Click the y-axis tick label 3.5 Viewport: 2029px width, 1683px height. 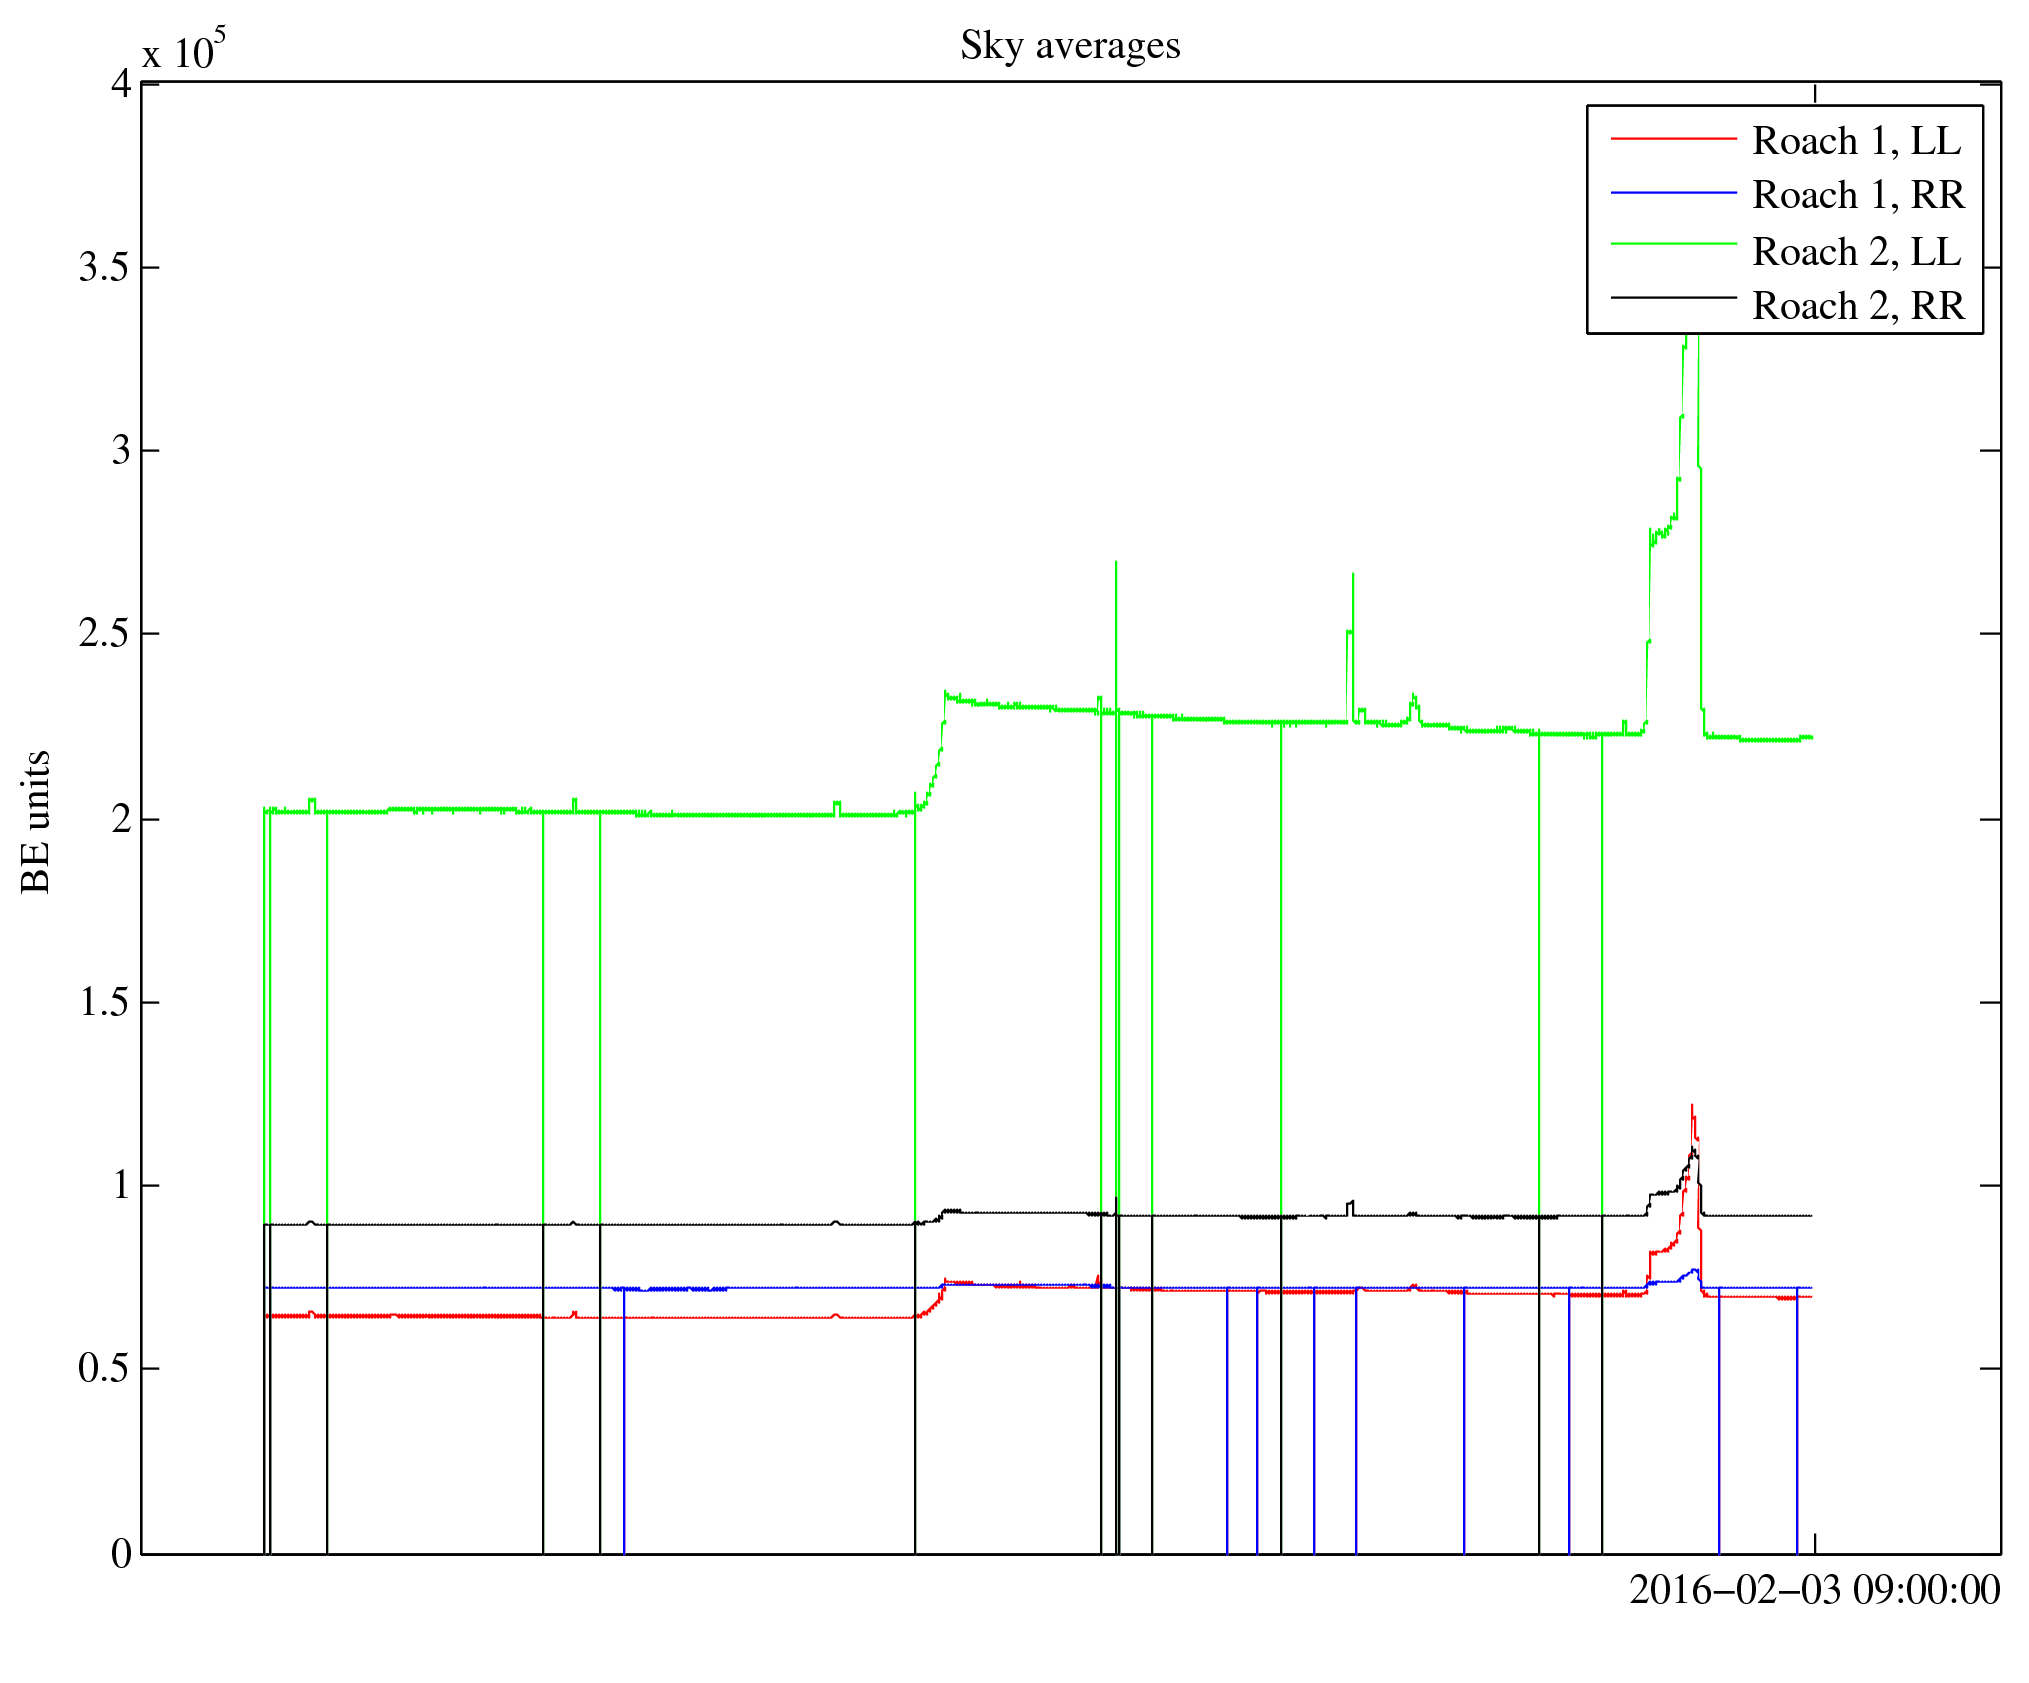pyautogui.click(x=104, y=268)
